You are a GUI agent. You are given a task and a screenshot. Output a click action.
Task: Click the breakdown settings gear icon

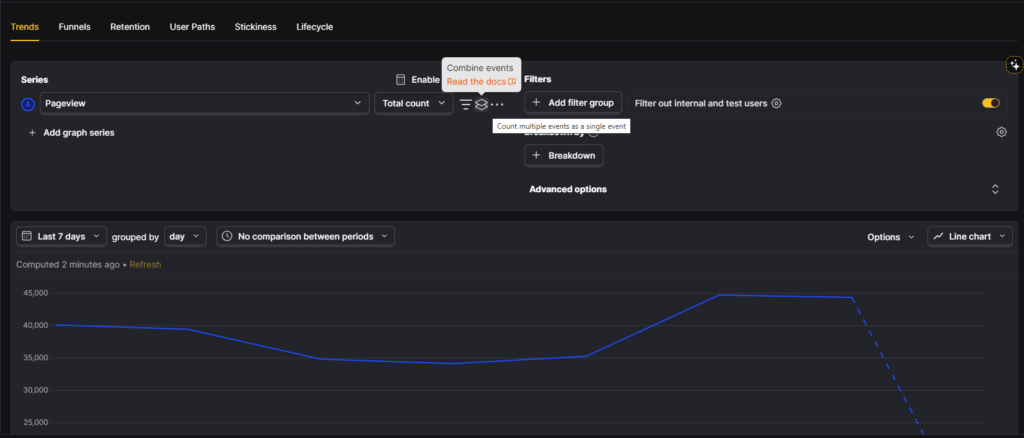point(1001,132)
